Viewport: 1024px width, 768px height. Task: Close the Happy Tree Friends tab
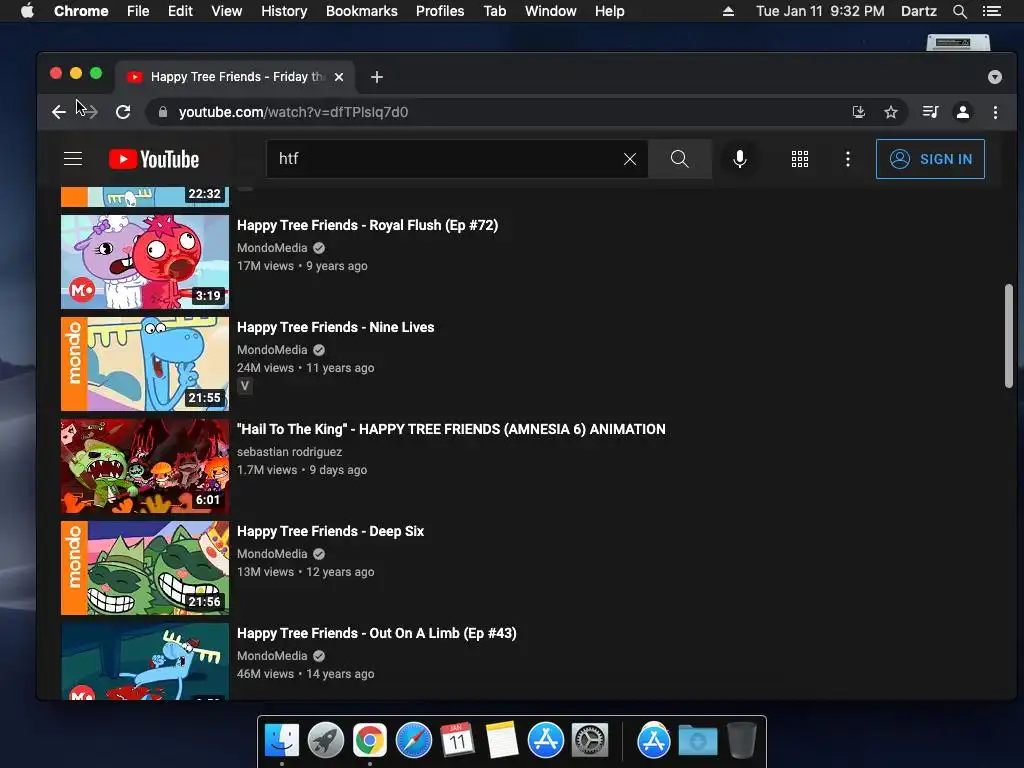[339, 77]
